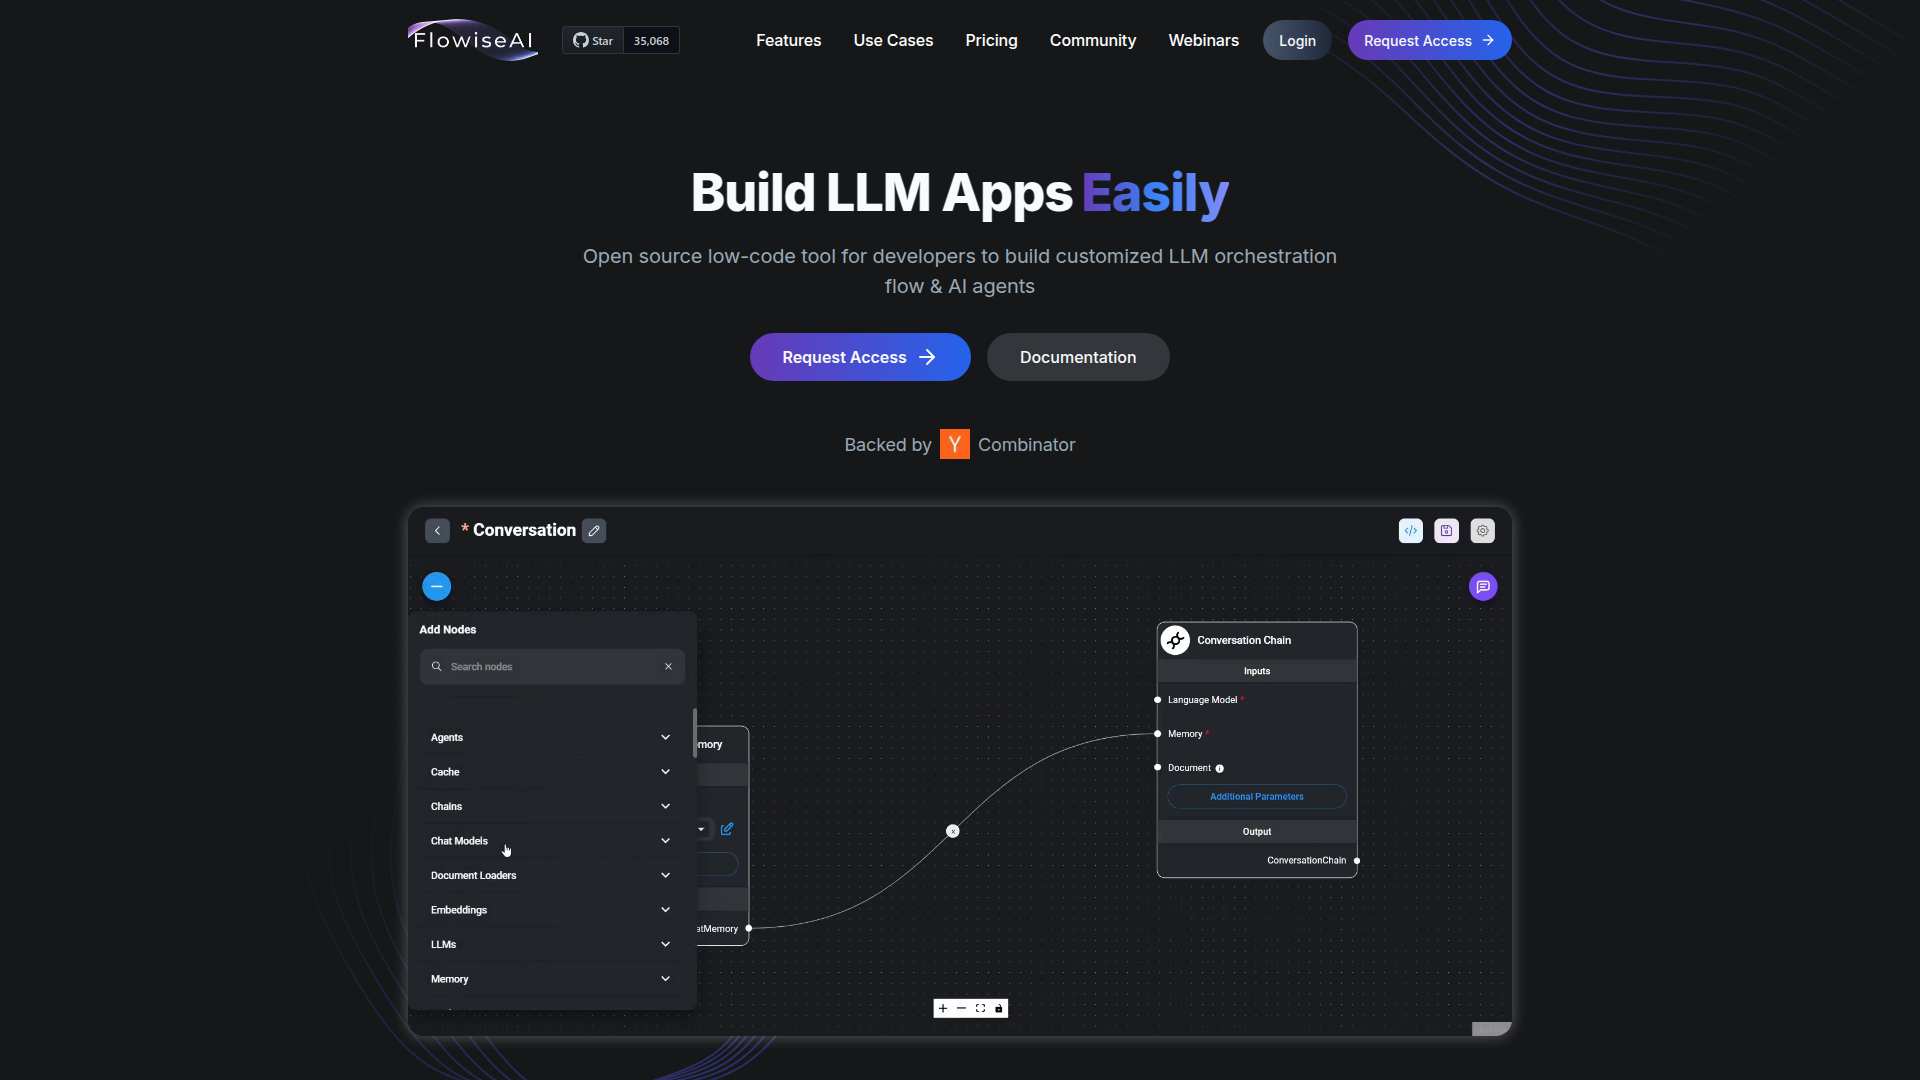Click the edit pencil icon on Conversation tab
This screenshot has height=1080, width=1920.
point(593,530)
